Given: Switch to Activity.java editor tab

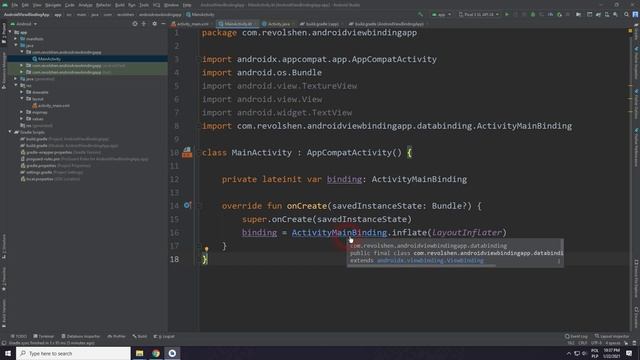Looking at the screenshot, I should tap(278, 24).
